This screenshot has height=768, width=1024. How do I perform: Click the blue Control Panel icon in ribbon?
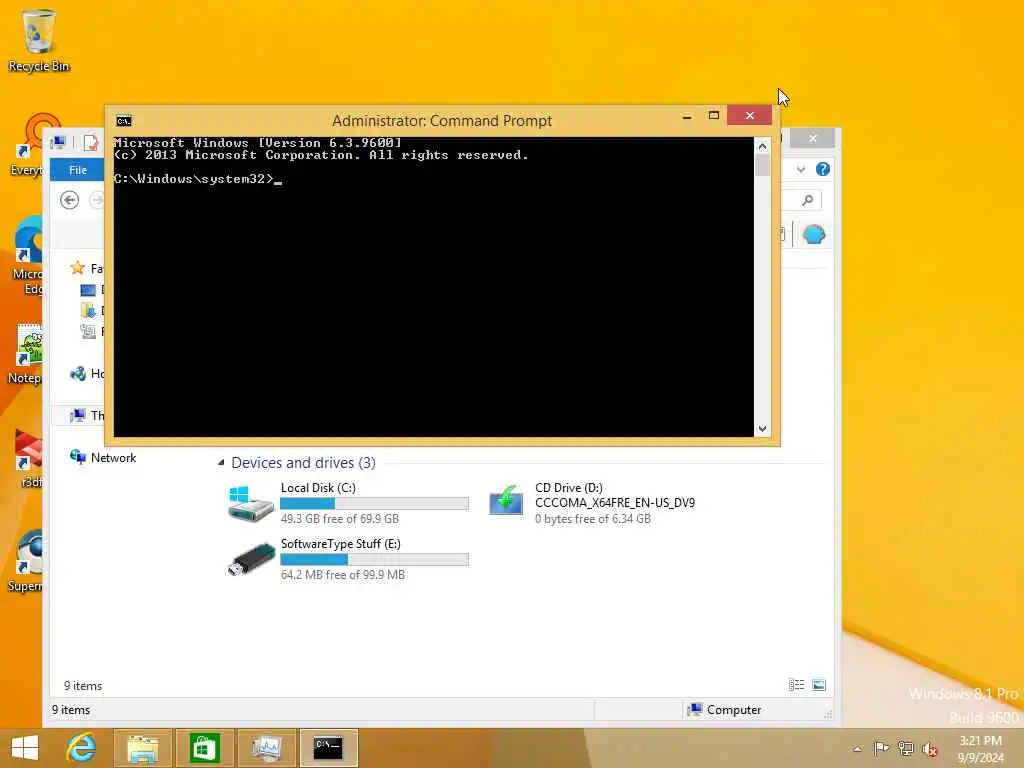click(814, 234)
